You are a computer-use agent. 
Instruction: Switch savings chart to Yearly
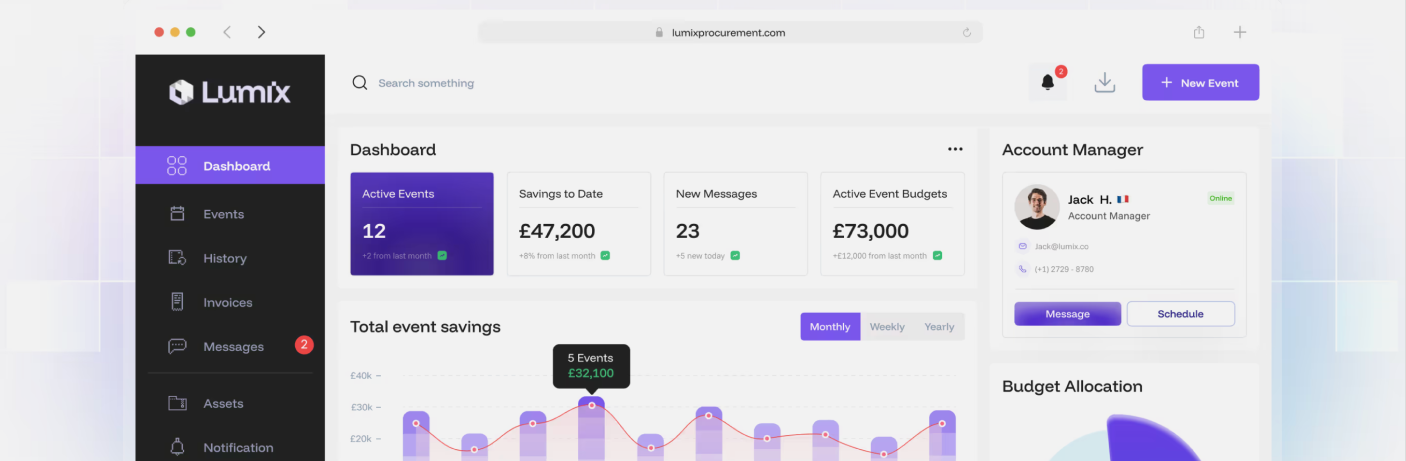[939, 327]
